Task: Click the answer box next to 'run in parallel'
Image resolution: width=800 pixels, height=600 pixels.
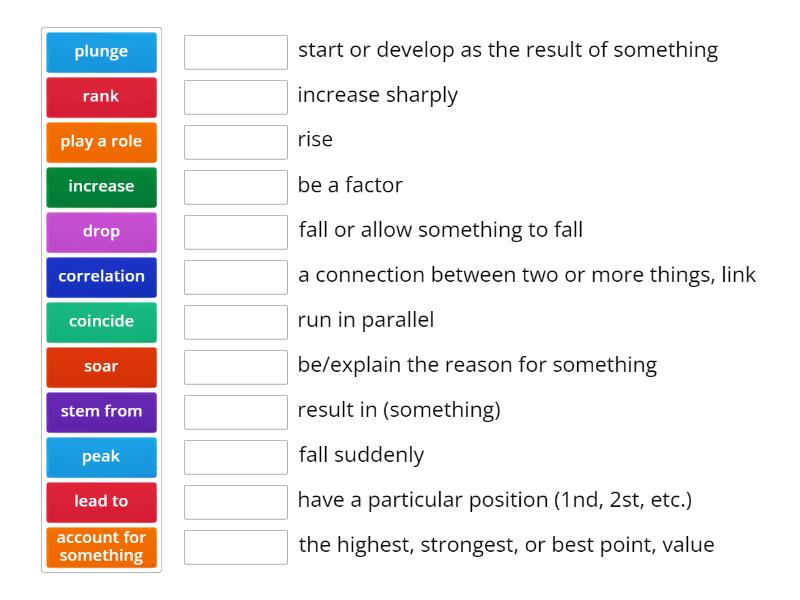Action: click(235, 321)
